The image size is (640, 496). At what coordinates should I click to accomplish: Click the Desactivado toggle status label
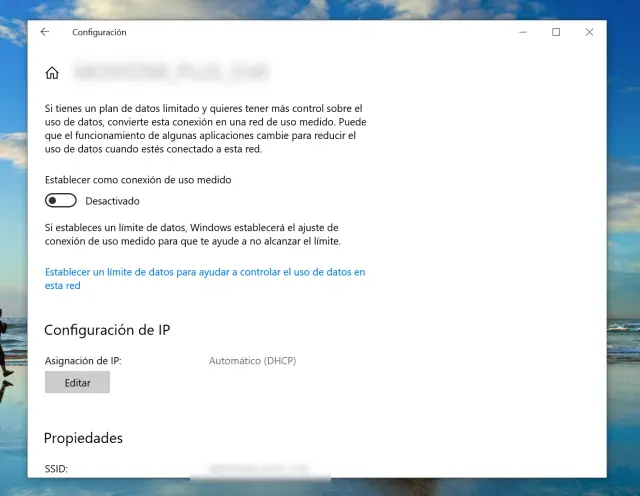(x=112, y=201)
